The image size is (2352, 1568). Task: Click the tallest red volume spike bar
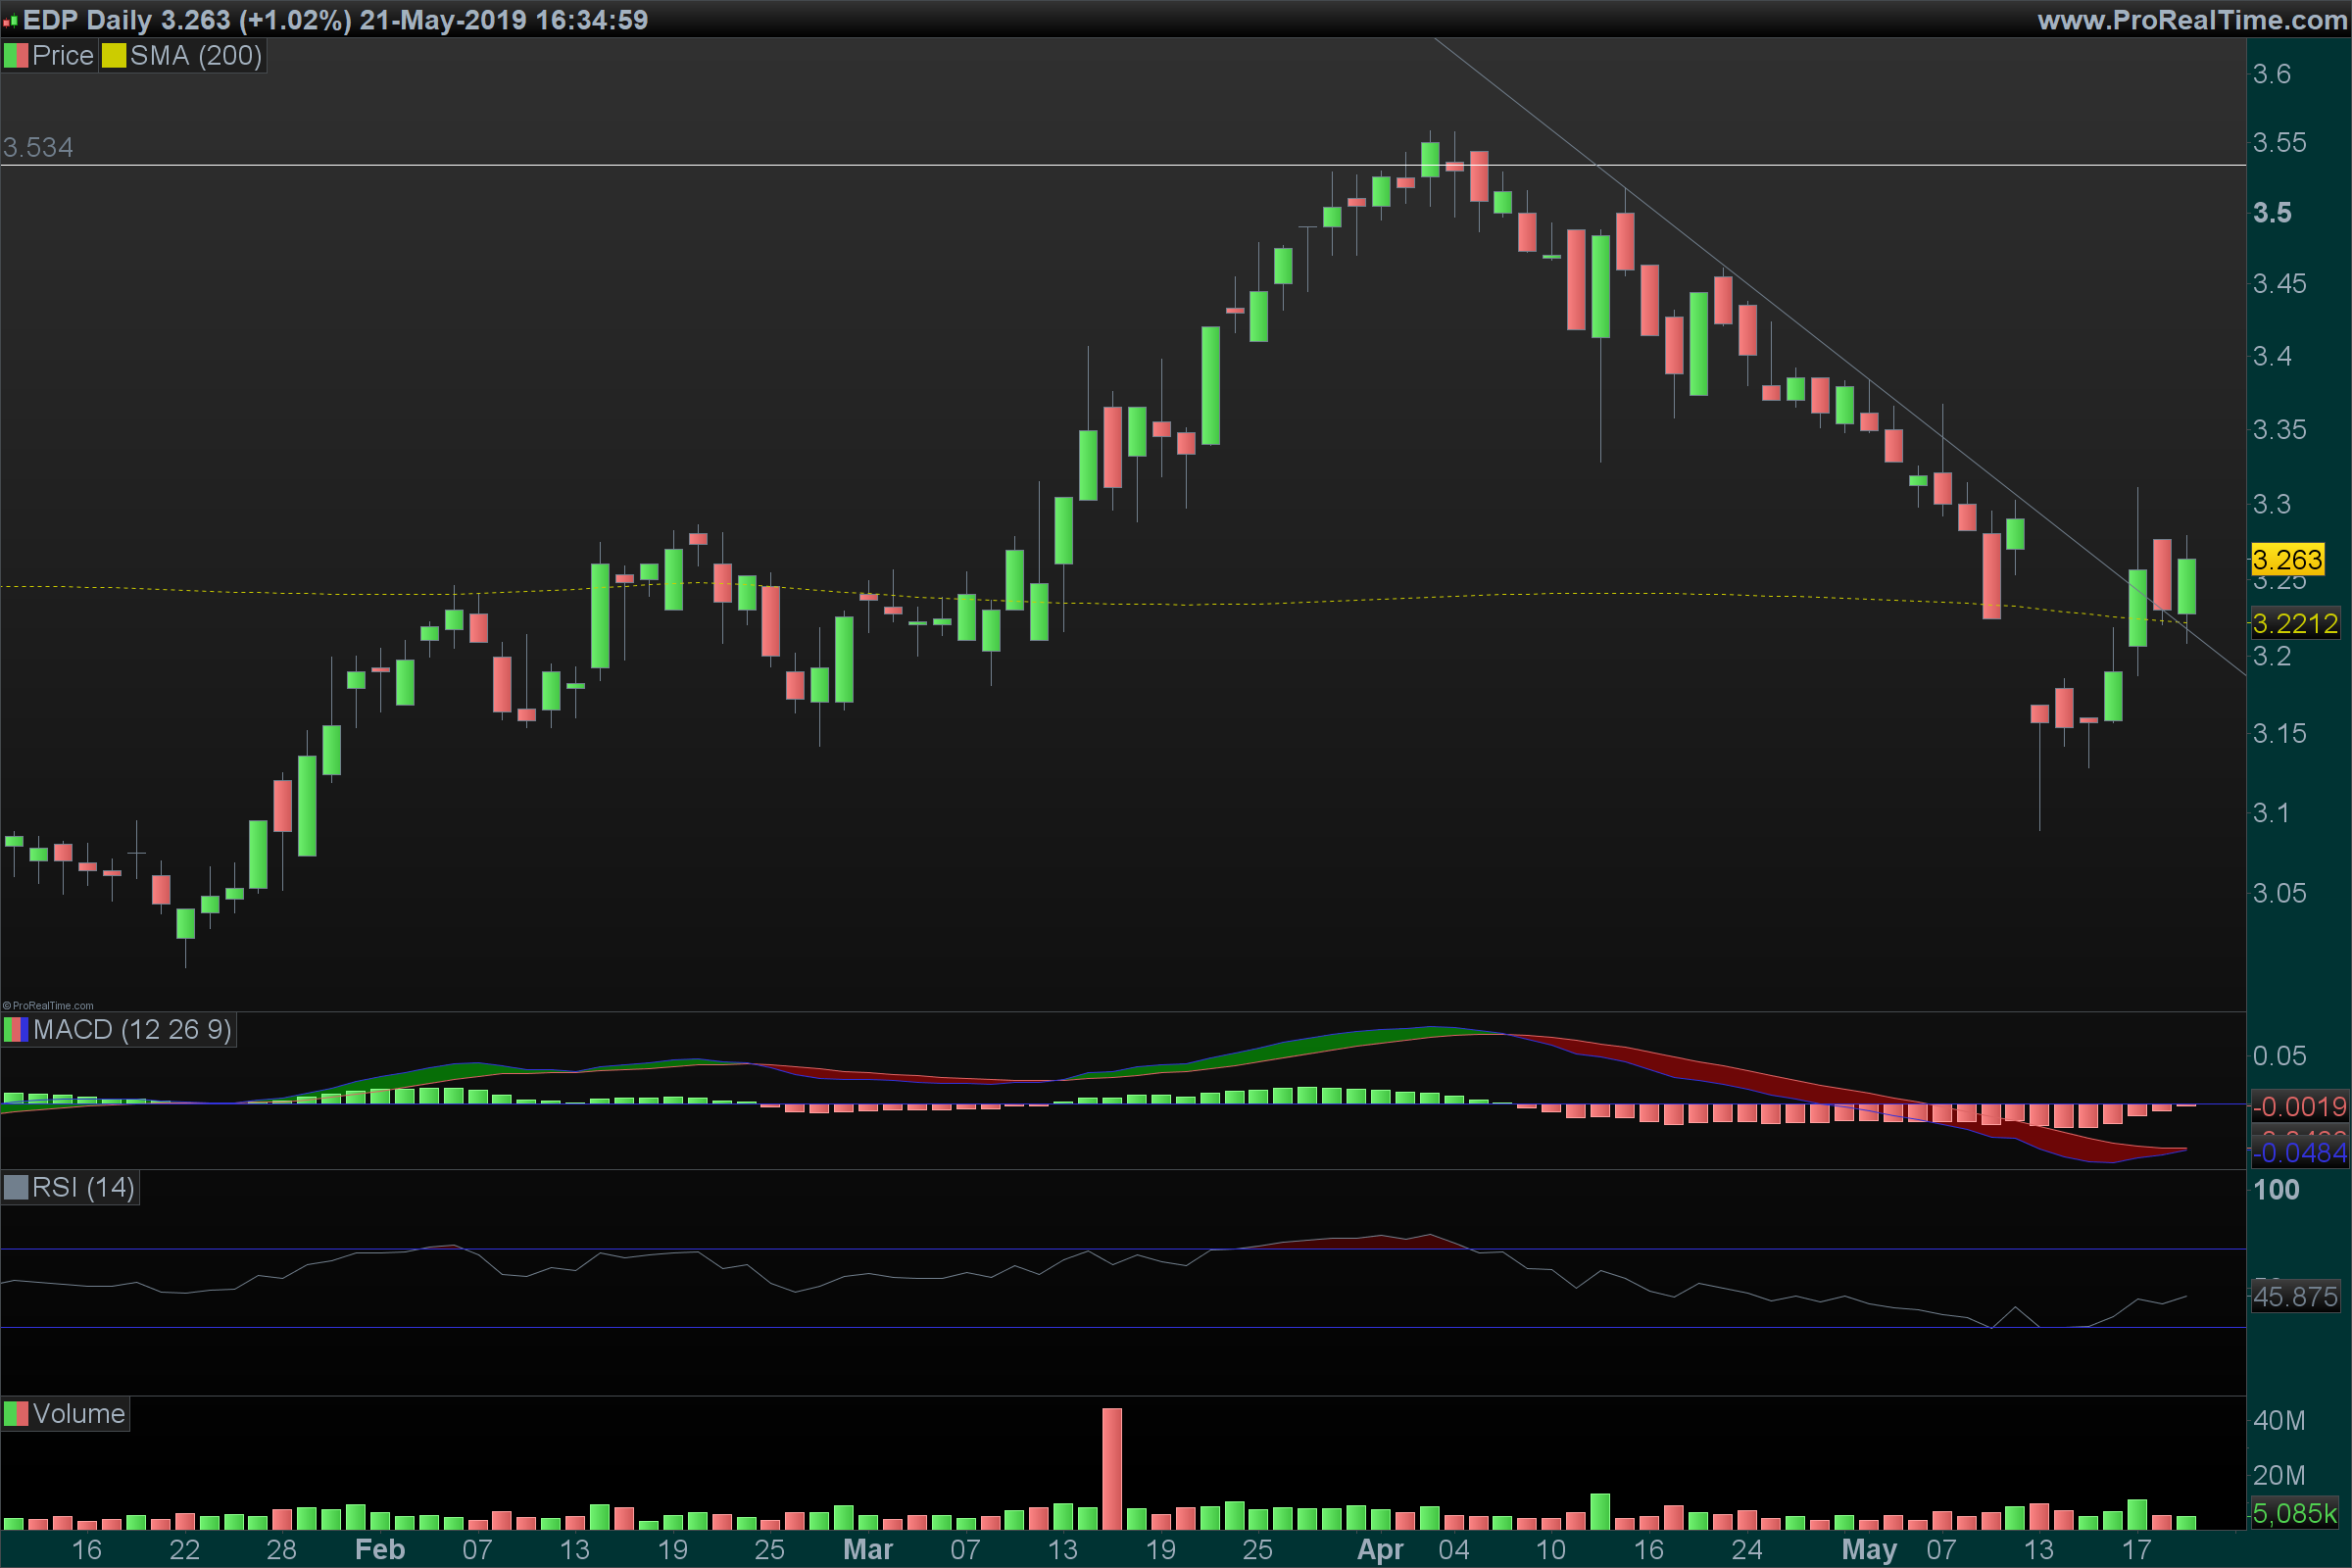[1112, 1468]
